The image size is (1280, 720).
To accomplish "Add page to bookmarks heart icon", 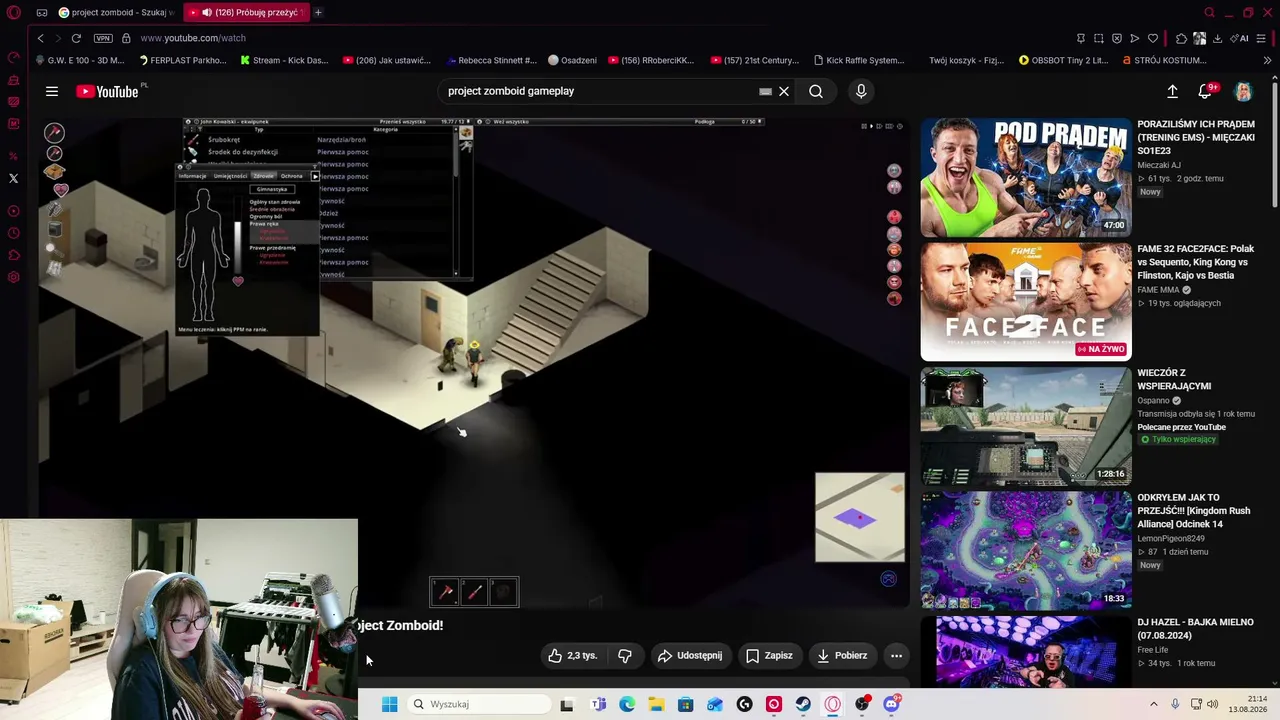I will pos(1153,38).
